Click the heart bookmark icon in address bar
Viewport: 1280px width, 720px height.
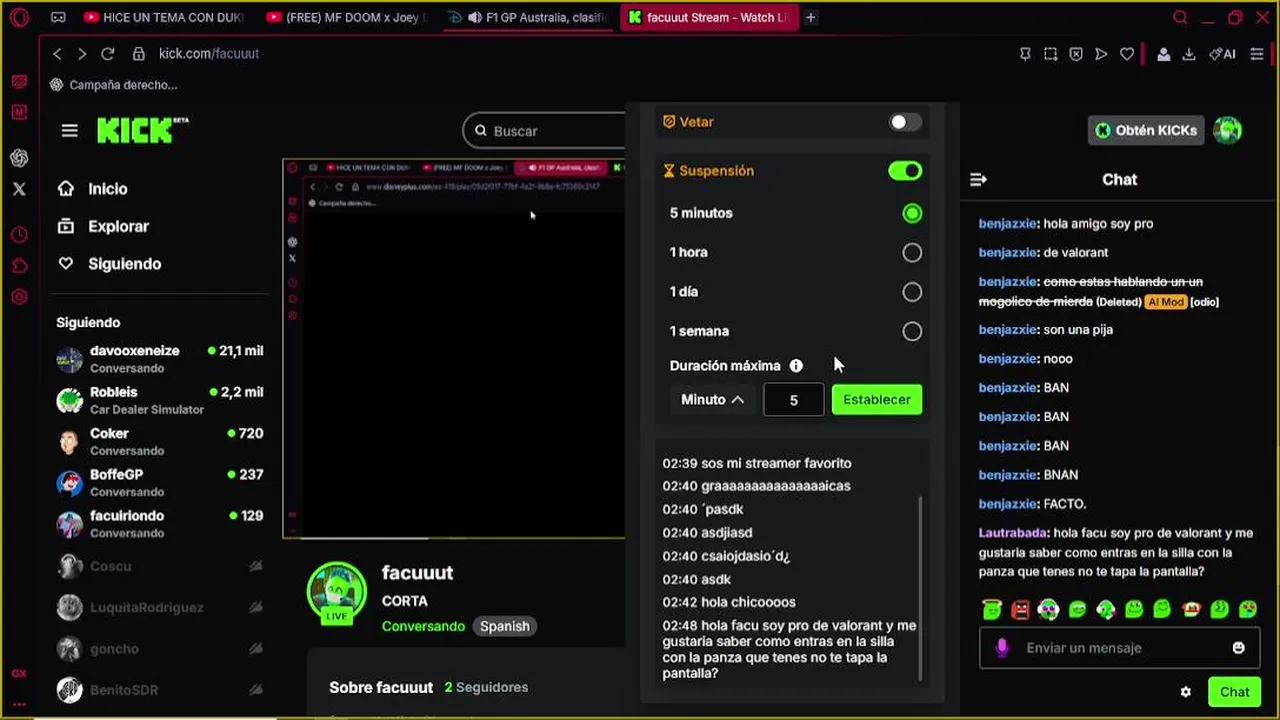click(1127, 54)
